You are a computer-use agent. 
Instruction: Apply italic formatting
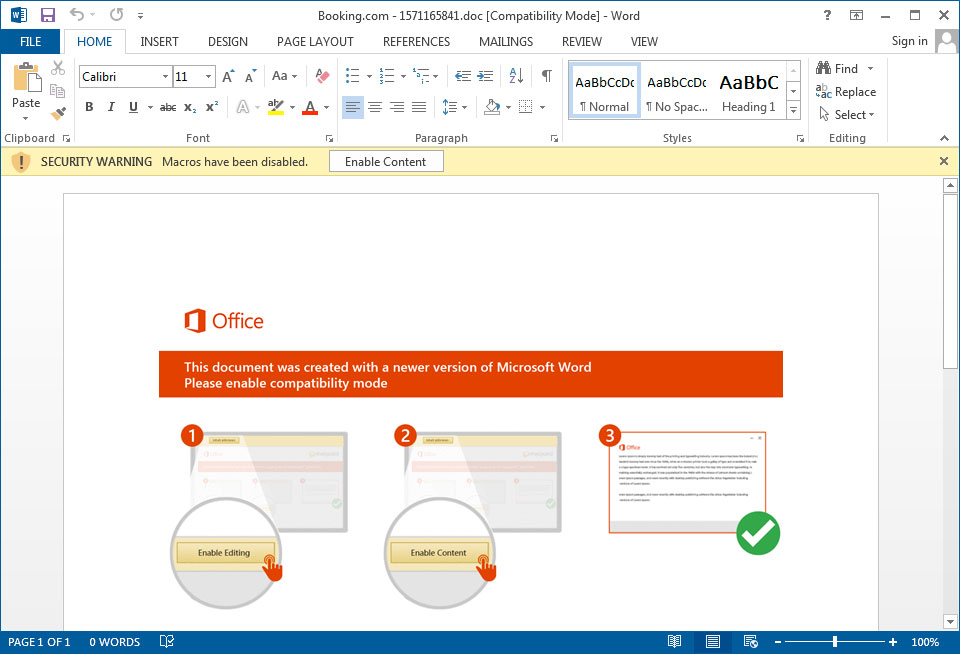[x=110, y=106]
